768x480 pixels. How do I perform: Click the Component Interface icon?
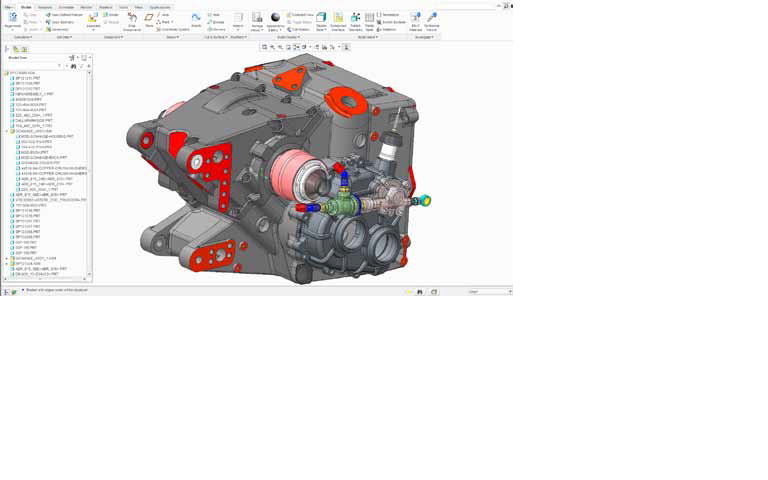338,19
